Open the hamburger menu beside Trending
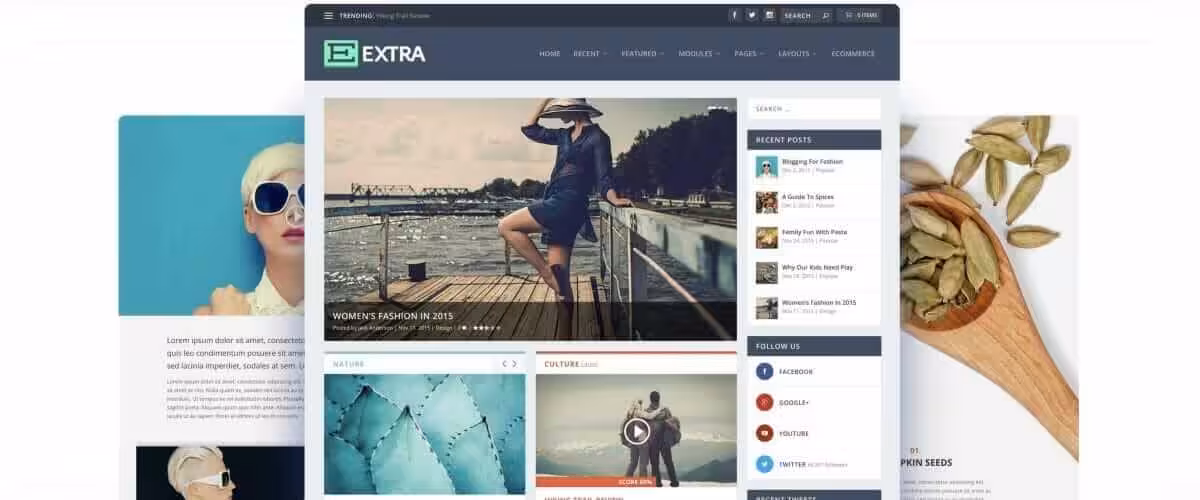 pos(328,15)
